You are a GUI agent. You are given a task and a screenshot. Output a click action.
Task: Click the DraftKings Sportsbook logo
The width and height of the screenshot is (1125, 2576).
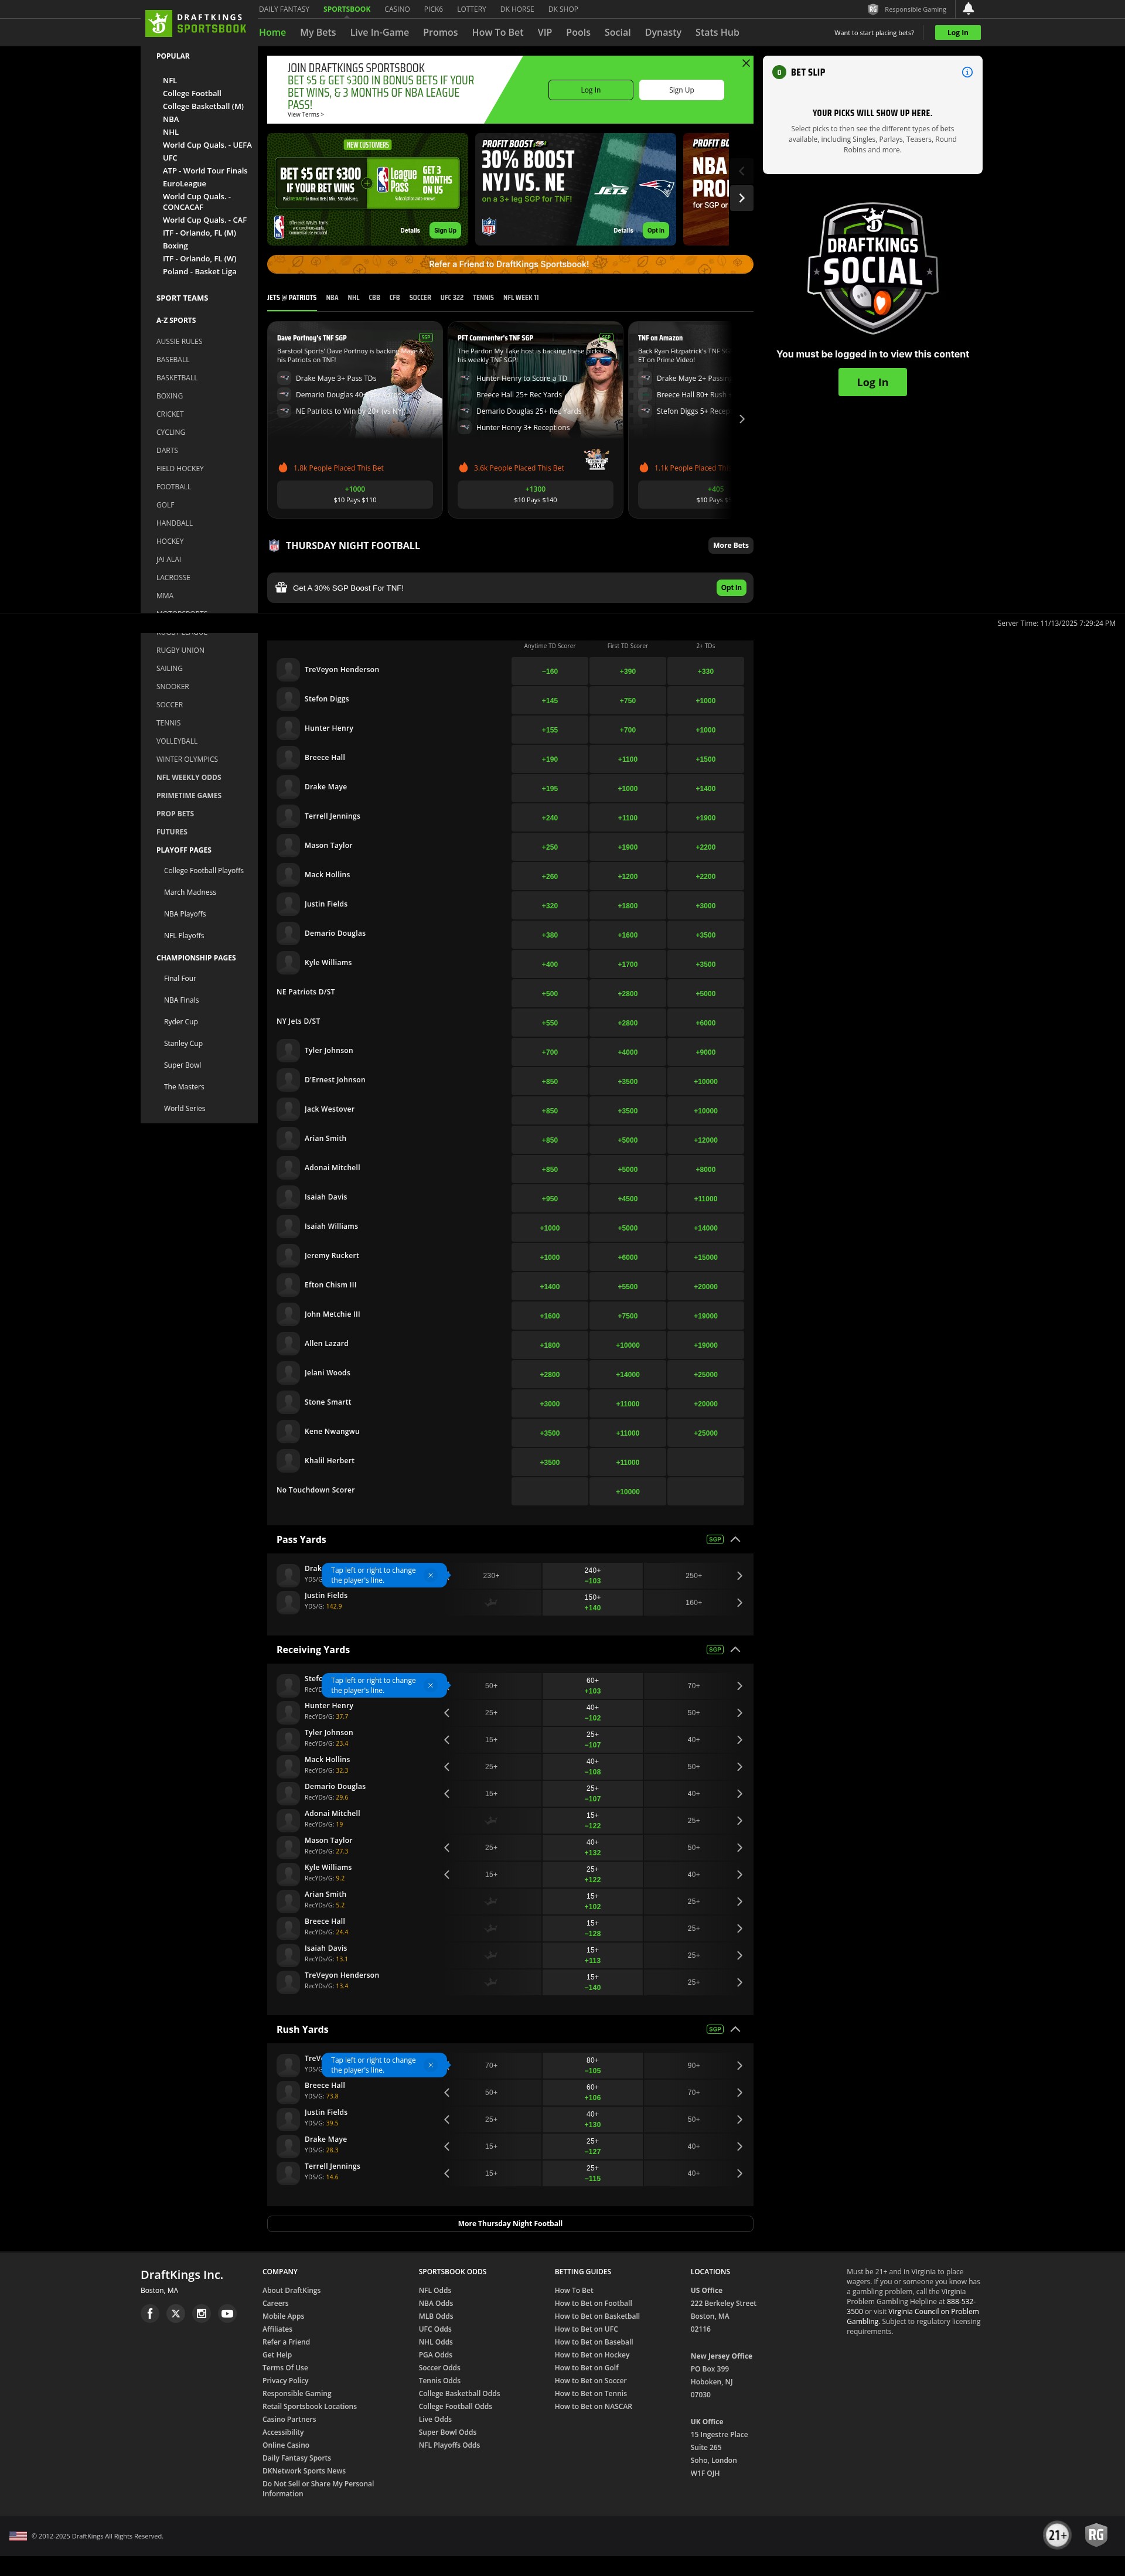pos(196,23)
